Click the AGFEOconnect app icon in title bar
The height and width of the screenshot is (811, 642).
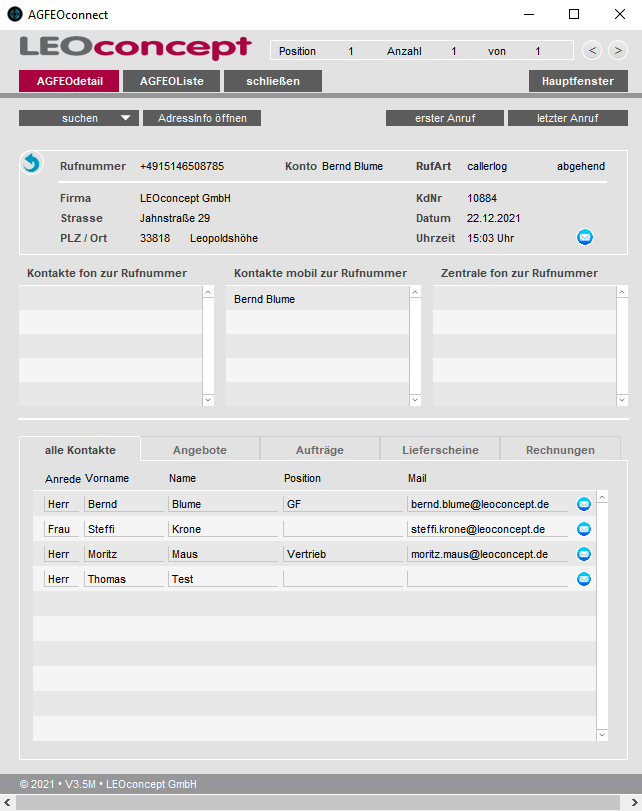14,14
